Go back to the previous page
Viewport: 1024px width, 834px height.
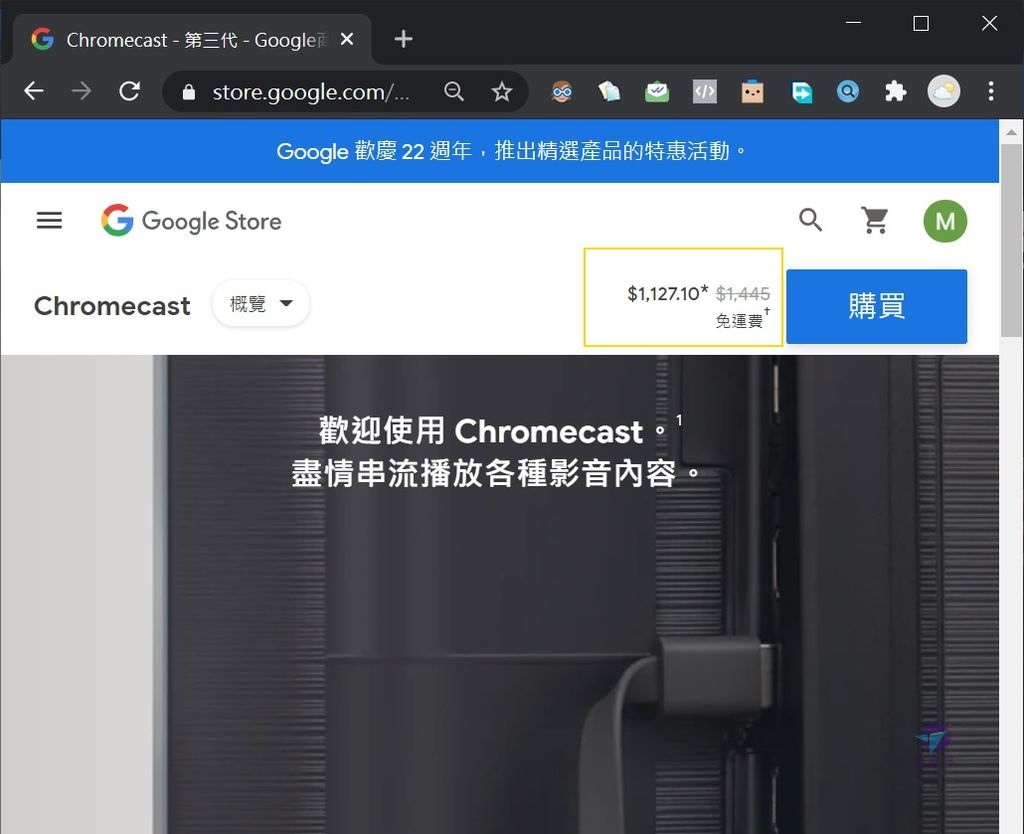point(33,91)
